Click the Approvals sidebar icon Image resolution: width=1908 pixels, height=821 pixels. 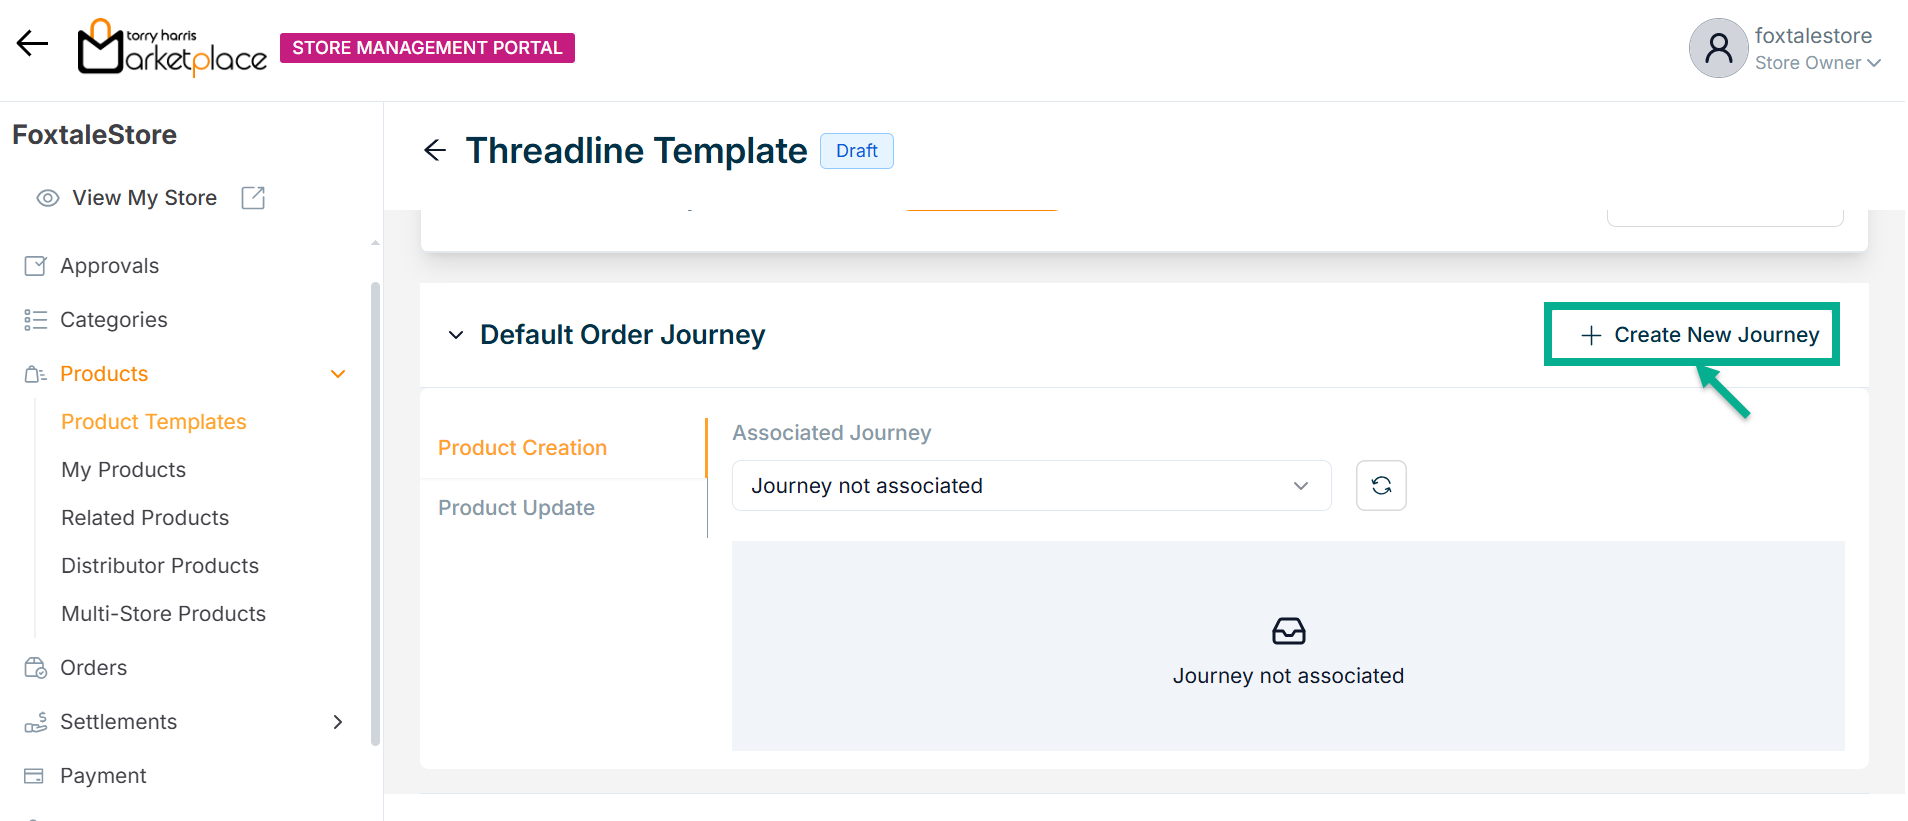[35, 266]
